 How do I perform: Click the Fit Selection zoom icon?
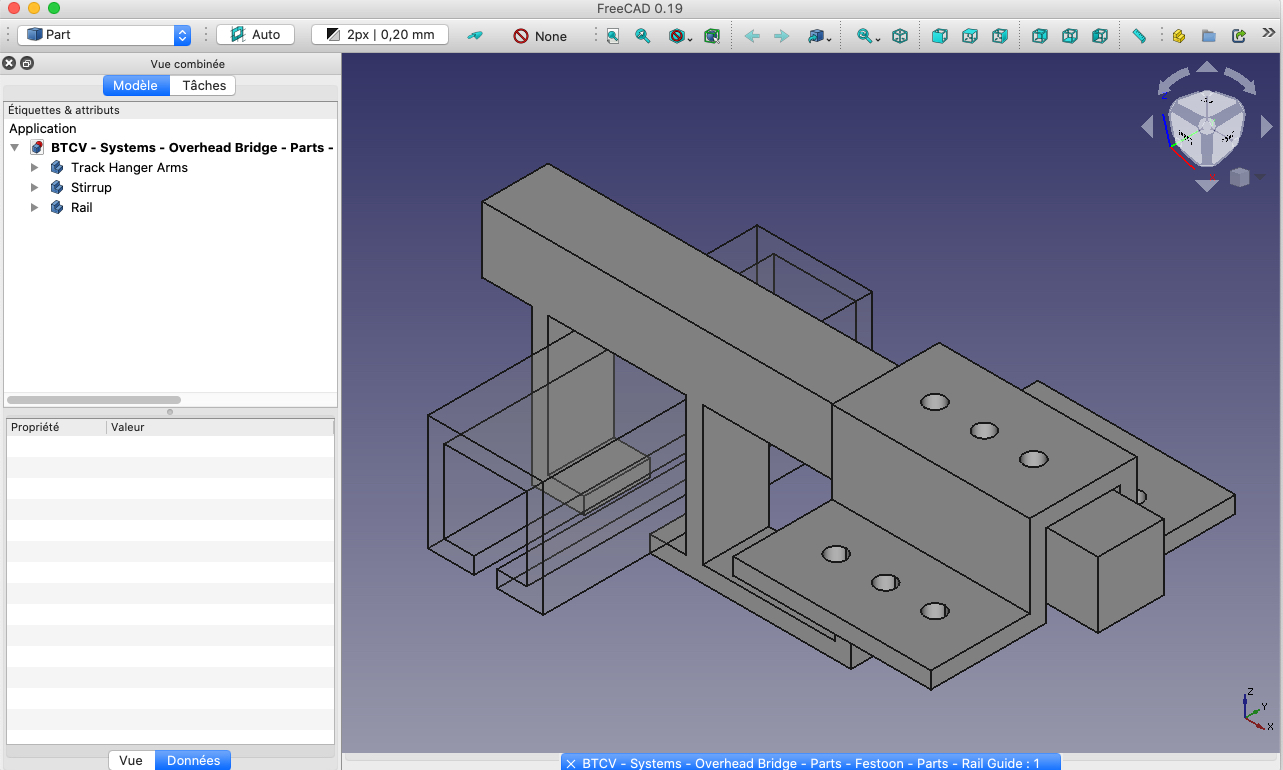[x=643, y=36]
